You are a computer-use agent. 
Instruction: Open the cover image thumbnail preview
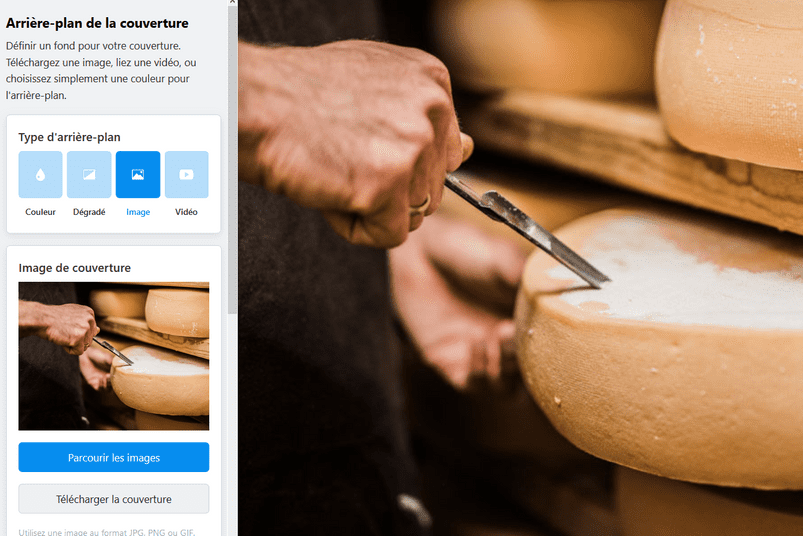[x=114, y=356]
